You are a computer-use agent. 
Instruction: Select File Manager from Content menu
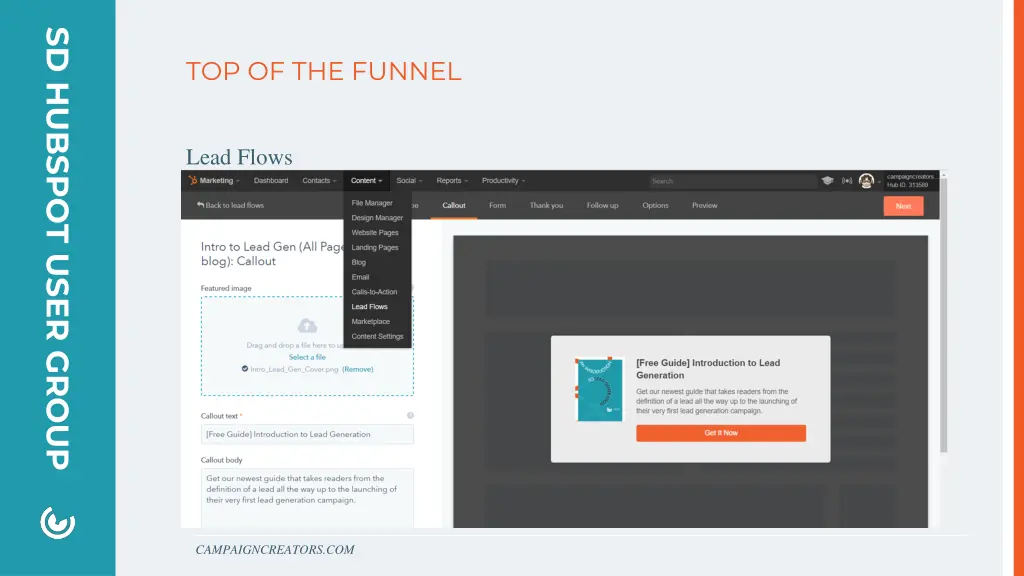(372, 203)
